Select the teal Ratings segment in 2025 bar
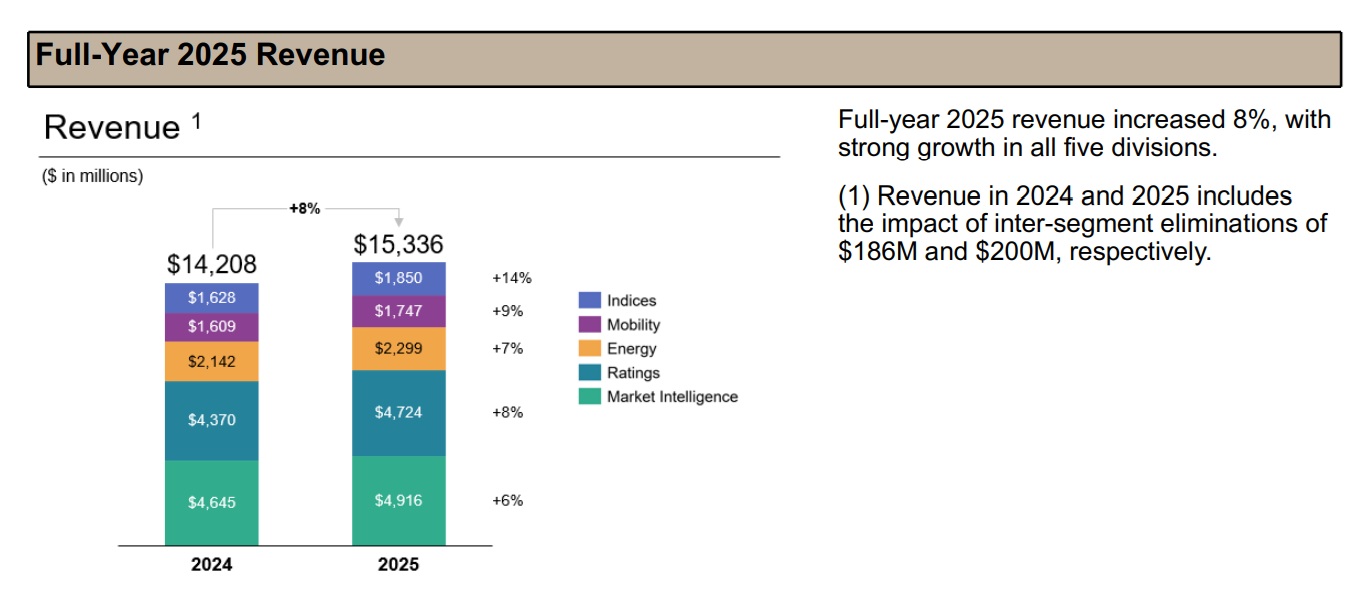Viewport: 1372px width, 602px height. tap(399, 410)
